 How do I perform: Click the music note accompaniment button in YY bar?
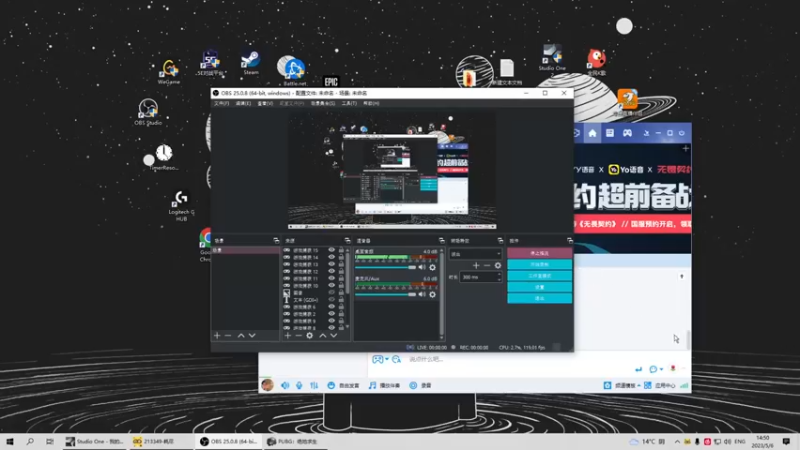tap(384, 385)
